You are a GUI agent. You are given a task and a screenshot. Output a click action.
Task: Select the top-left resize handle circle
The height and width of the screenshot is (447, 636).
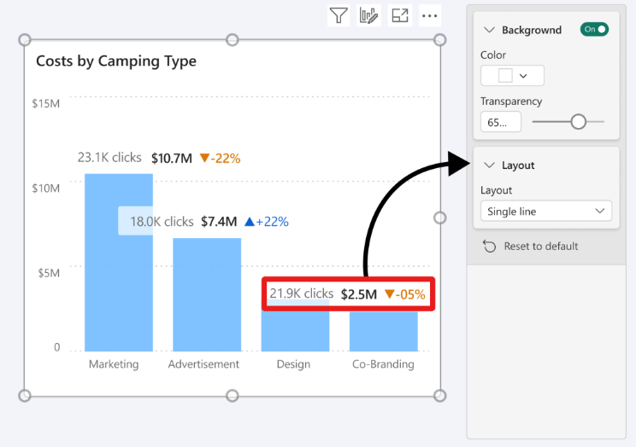click(25, 40)
